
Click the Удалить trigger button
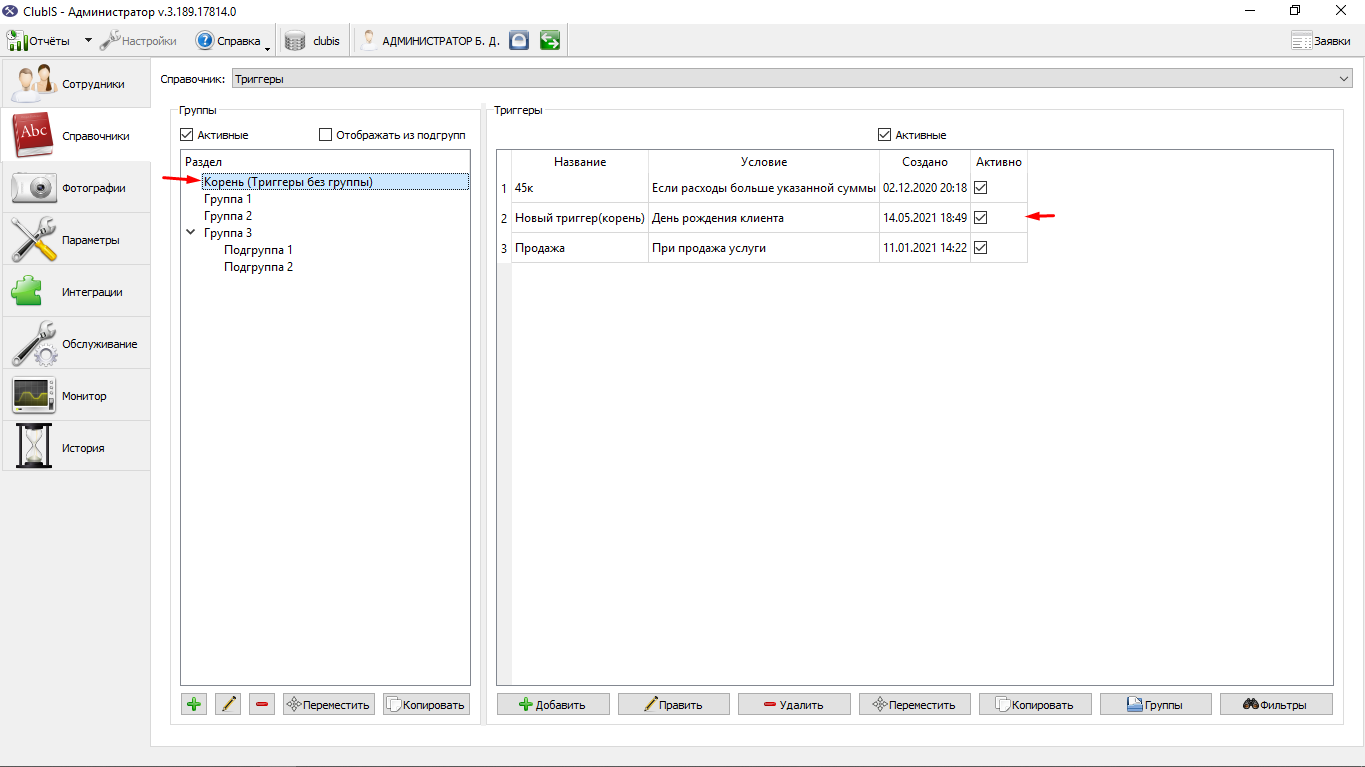794,705
